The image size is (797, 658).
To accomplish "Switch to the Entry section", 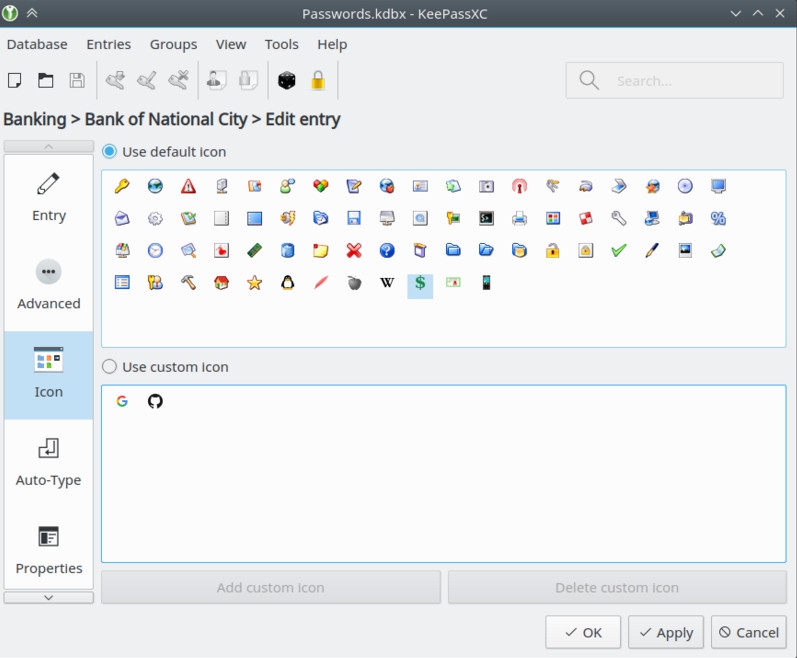I will [x=49, y=198].
